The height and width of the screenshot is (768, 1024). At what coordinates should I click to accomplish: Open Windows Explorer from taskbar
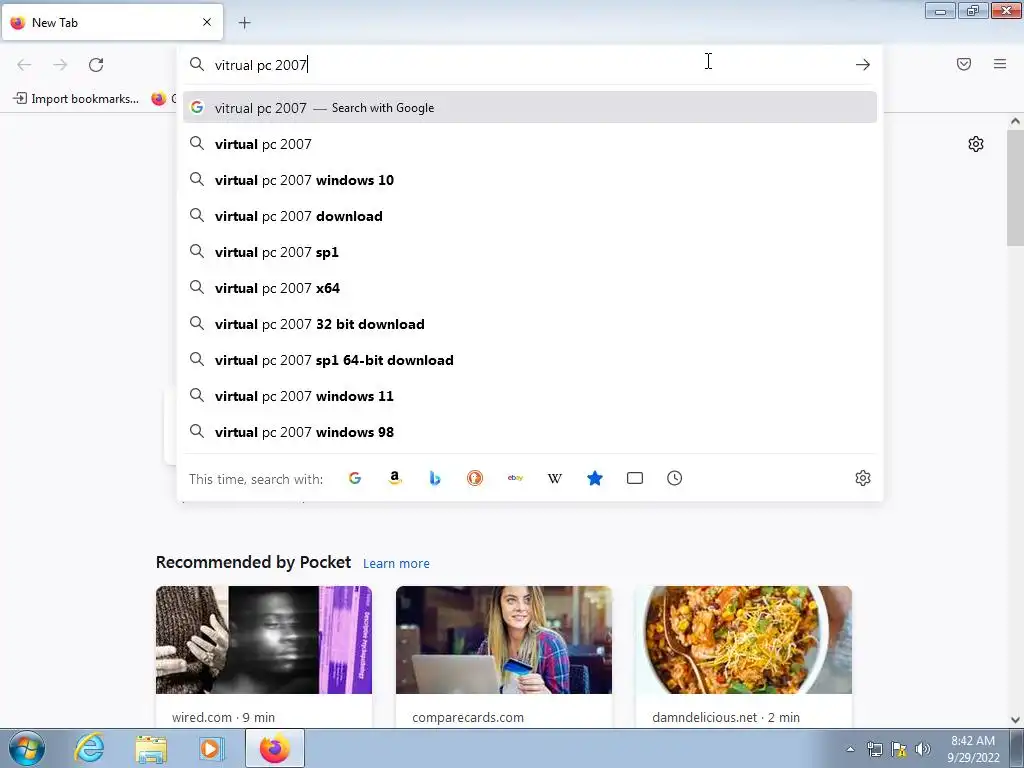[151, 748]
